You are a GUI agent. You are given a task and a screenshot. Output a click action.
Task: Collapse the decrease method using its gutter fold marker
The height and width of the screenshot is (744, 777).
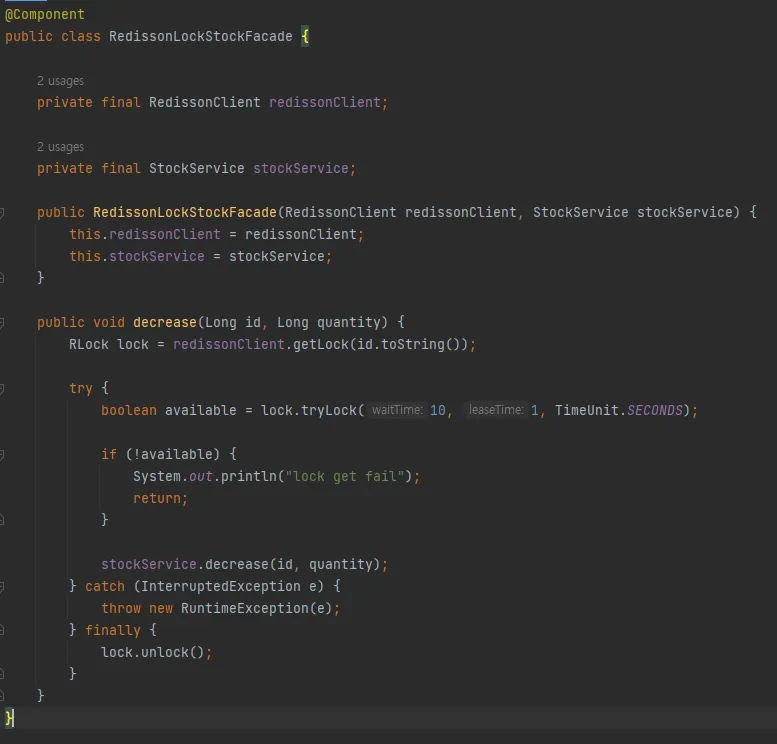(x=2, y=323)
